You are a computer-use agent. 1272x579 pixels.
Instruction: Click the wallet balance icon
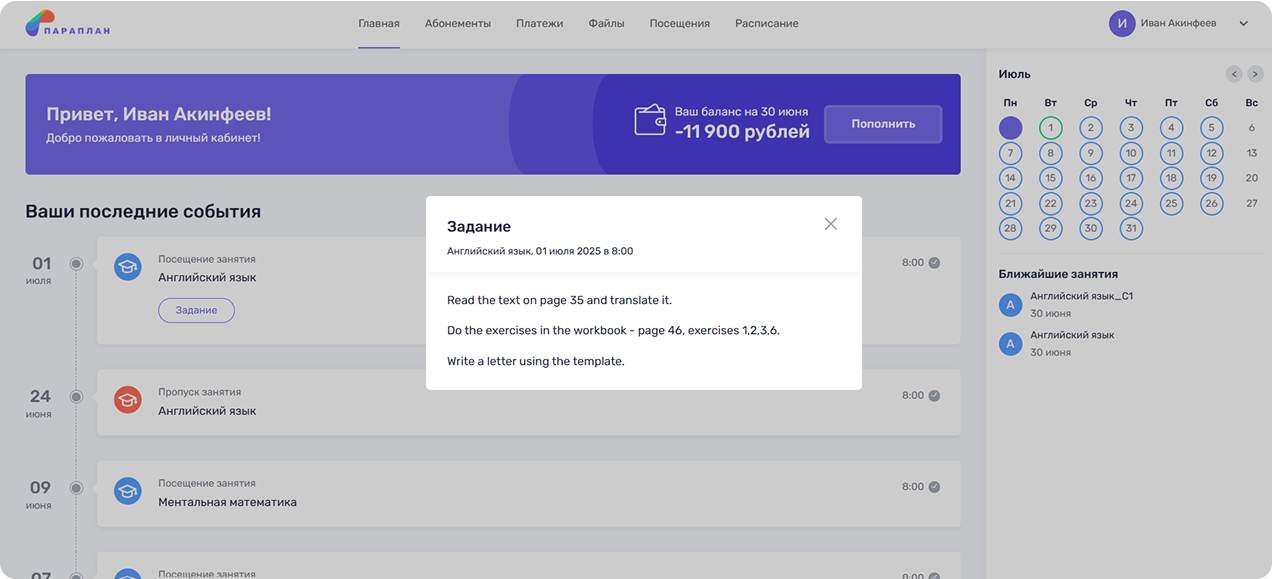click(650, 121)
